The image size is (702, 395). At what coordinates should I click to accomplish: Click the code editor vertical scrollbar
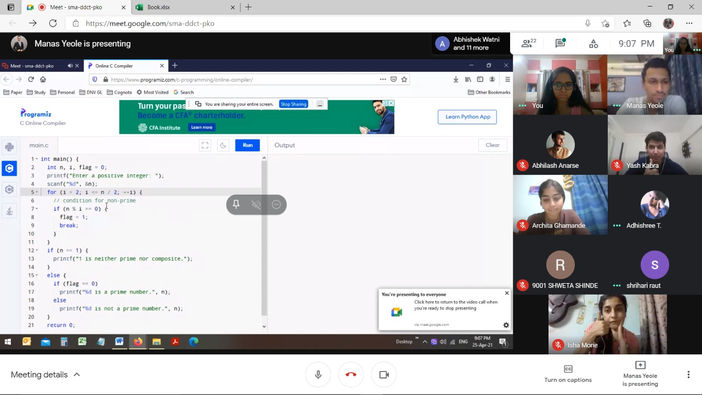[x=264, y=237]
